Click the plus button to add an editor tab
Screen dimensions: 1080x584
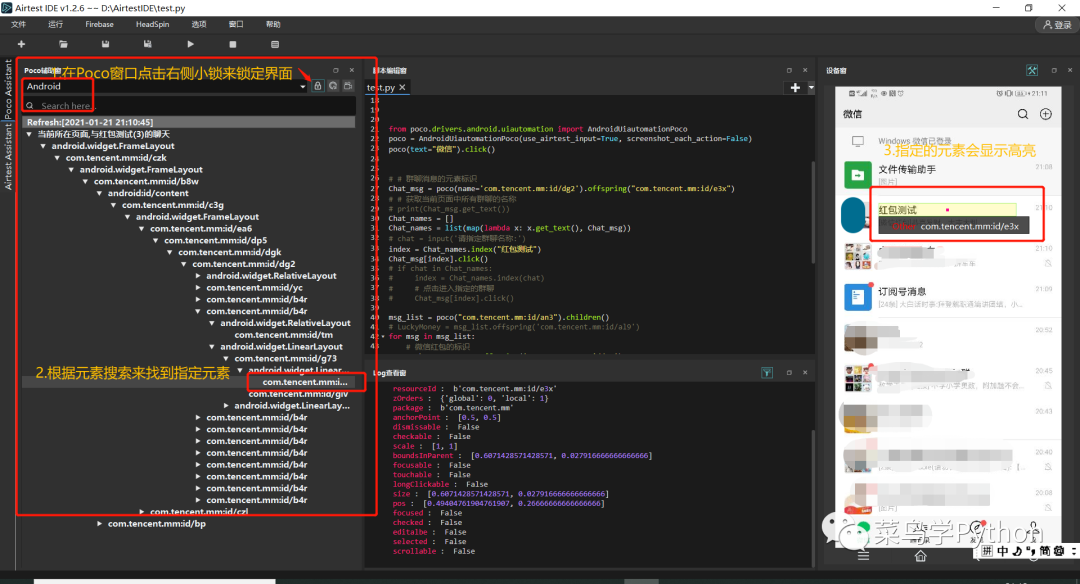795,87
